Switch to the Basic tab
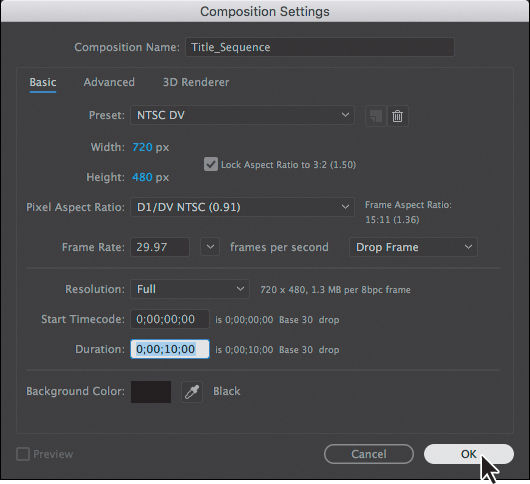 coord(43,82)
